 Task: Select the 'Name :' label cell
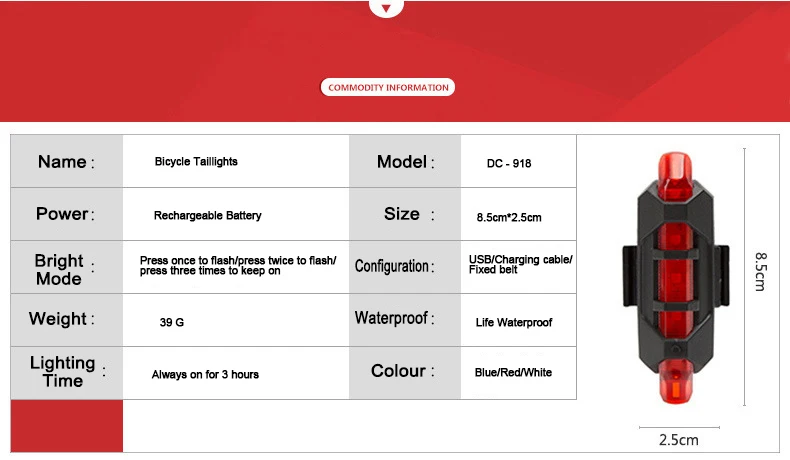[x=67, y=162]
